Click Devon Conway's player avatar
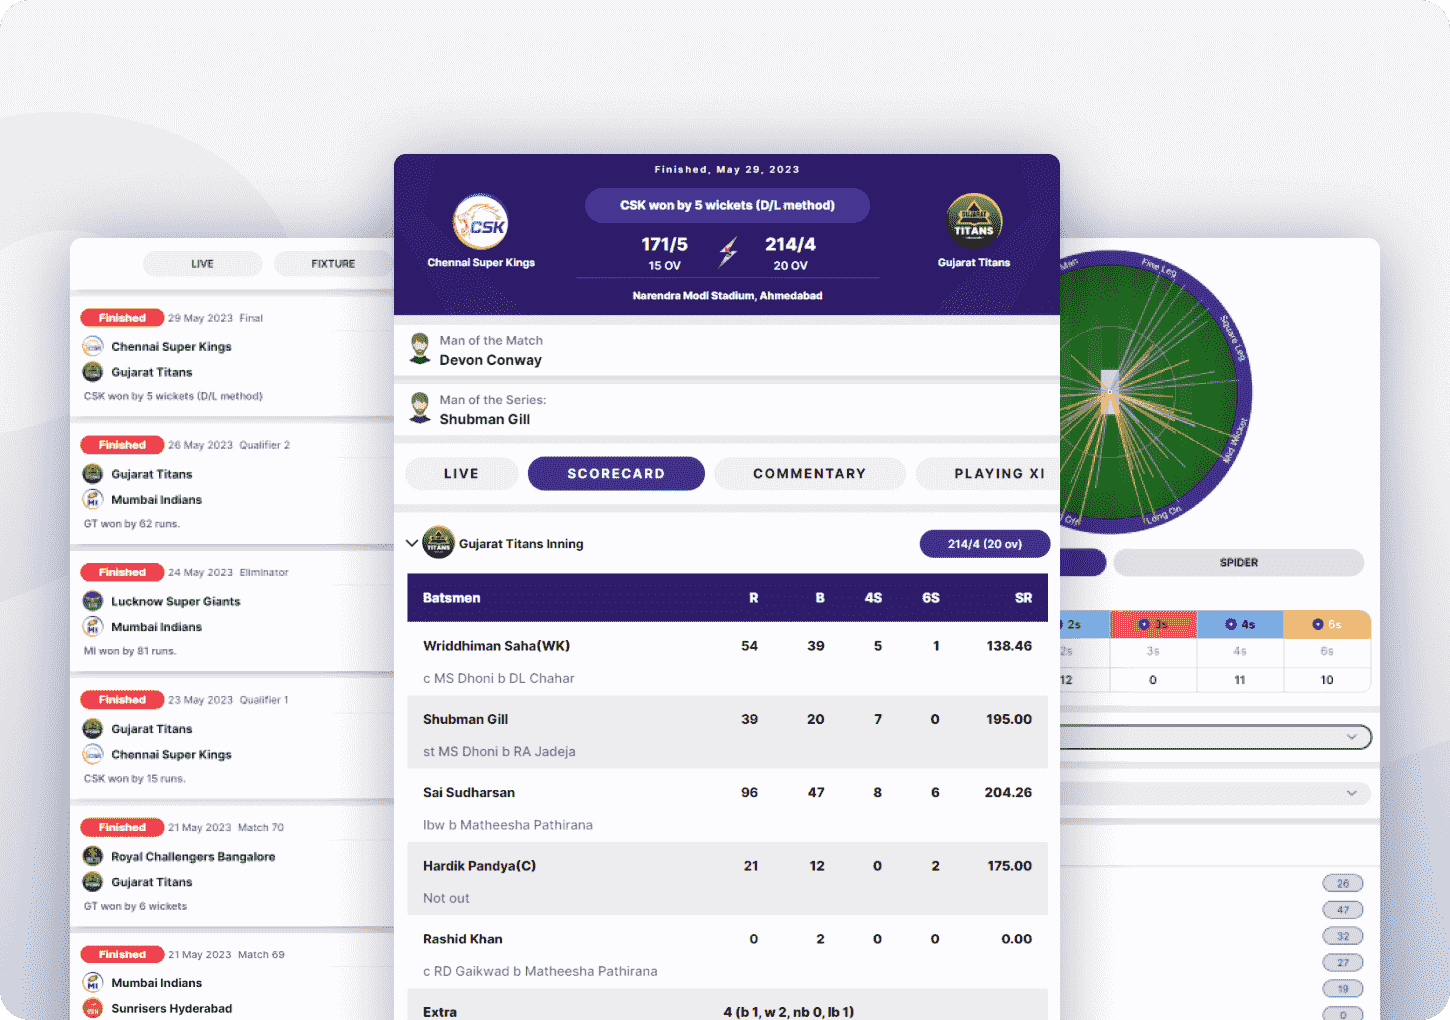The width and height of the screenshot is (1450, 1020). pos(420,349)
